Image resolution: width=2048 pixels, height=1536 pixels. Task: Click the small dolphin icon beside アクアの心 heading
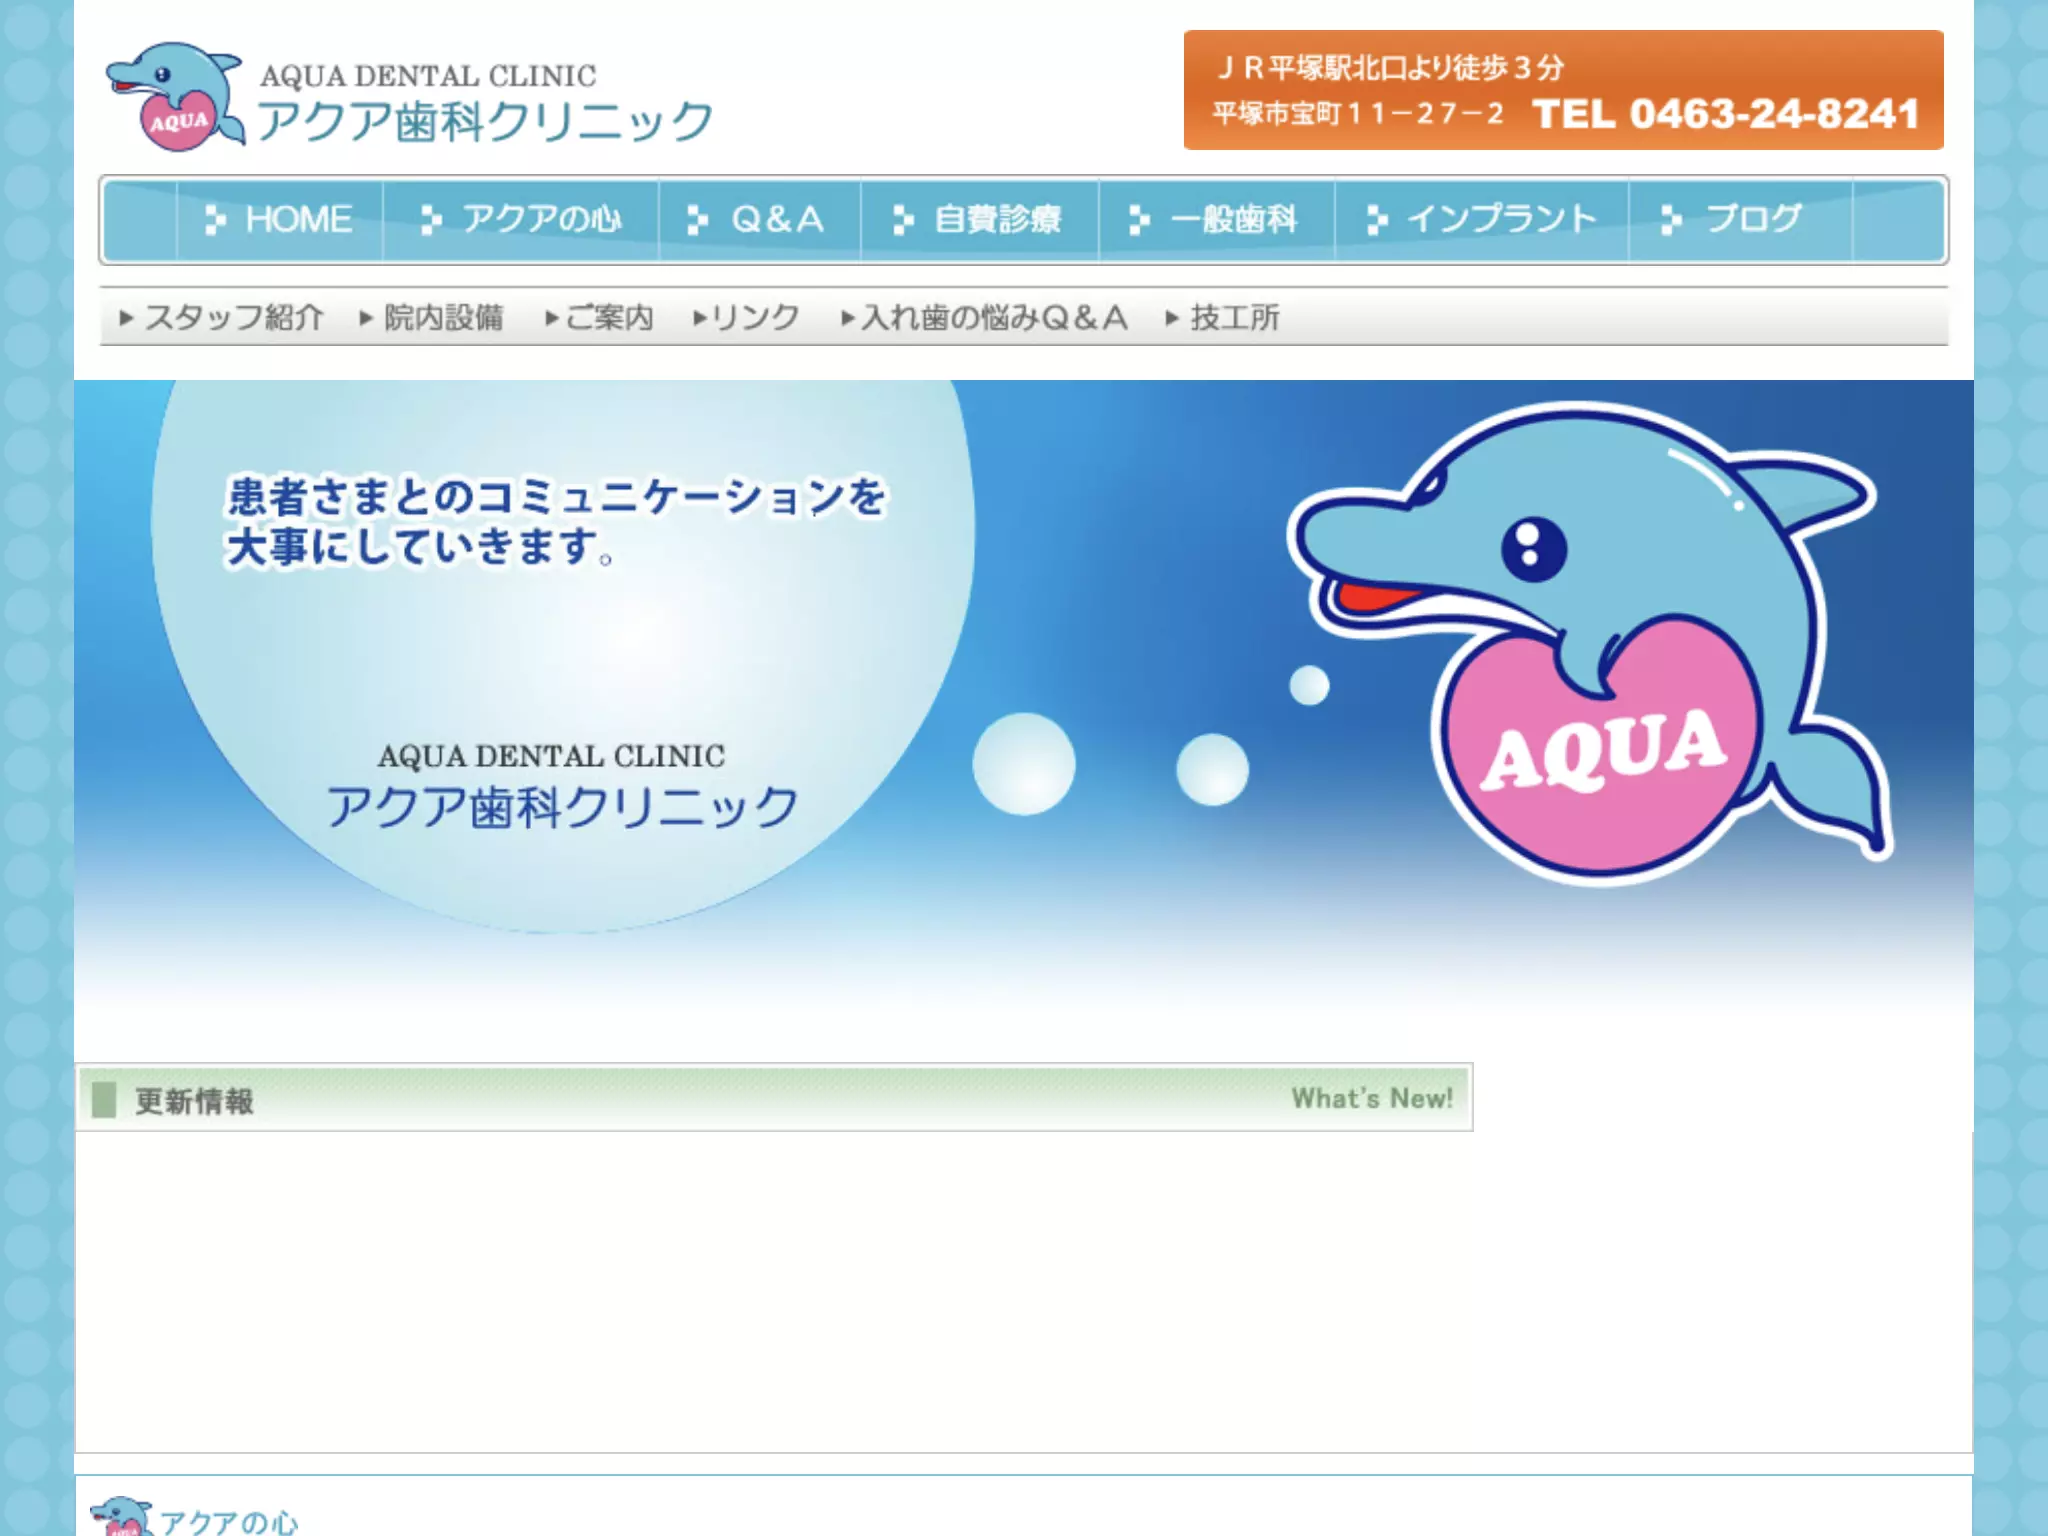121,1515
